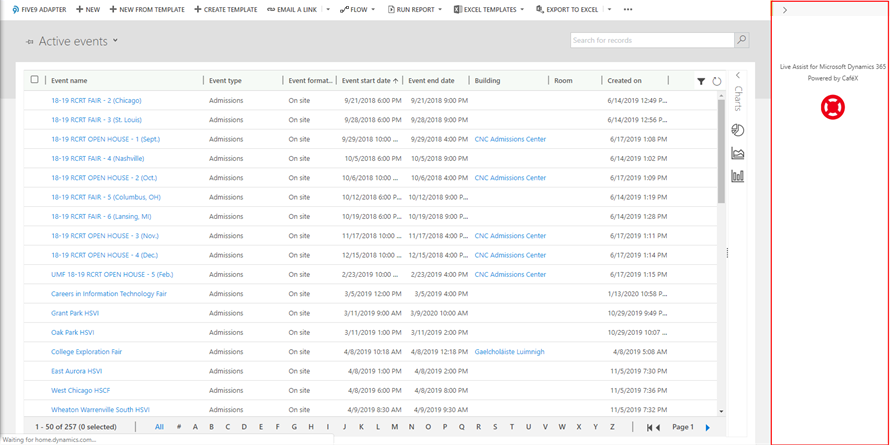Open the Active events view dropdown
Screen dimensions: 890x445
[116, 41]
